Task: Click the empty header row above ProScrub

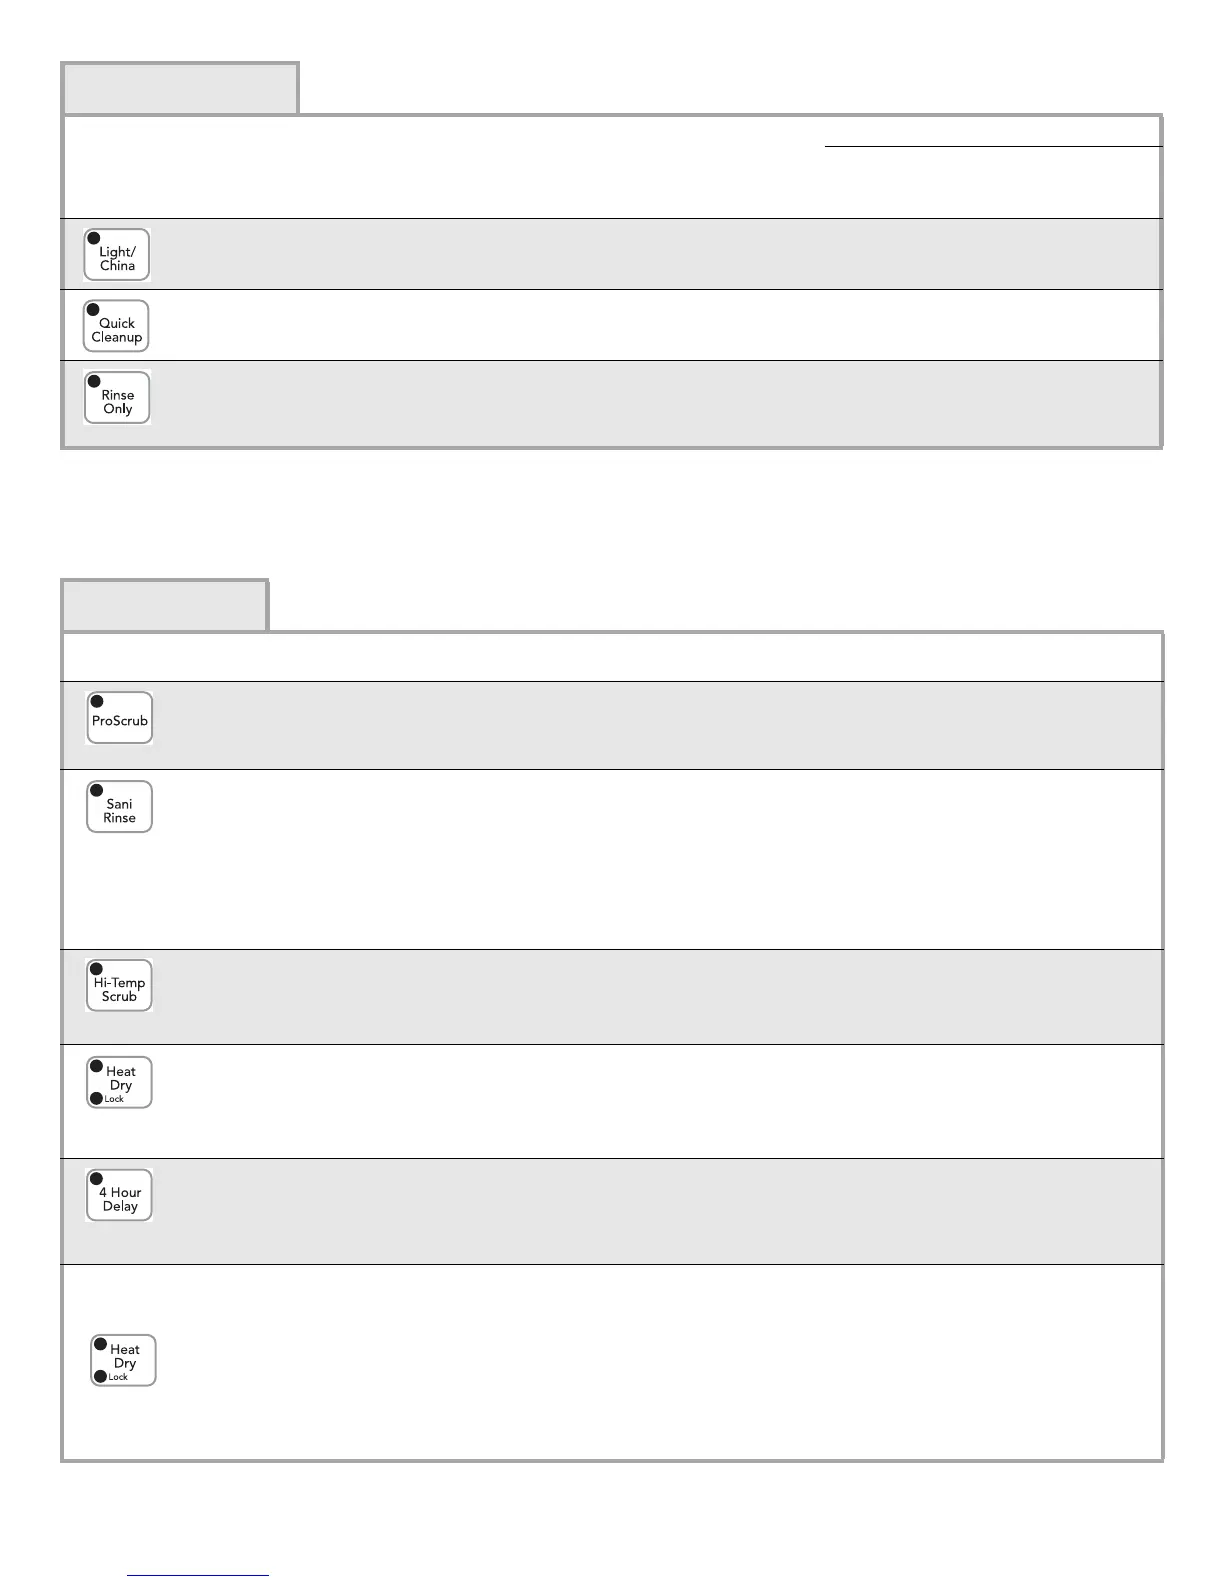Action: click(x=612, y=657)
